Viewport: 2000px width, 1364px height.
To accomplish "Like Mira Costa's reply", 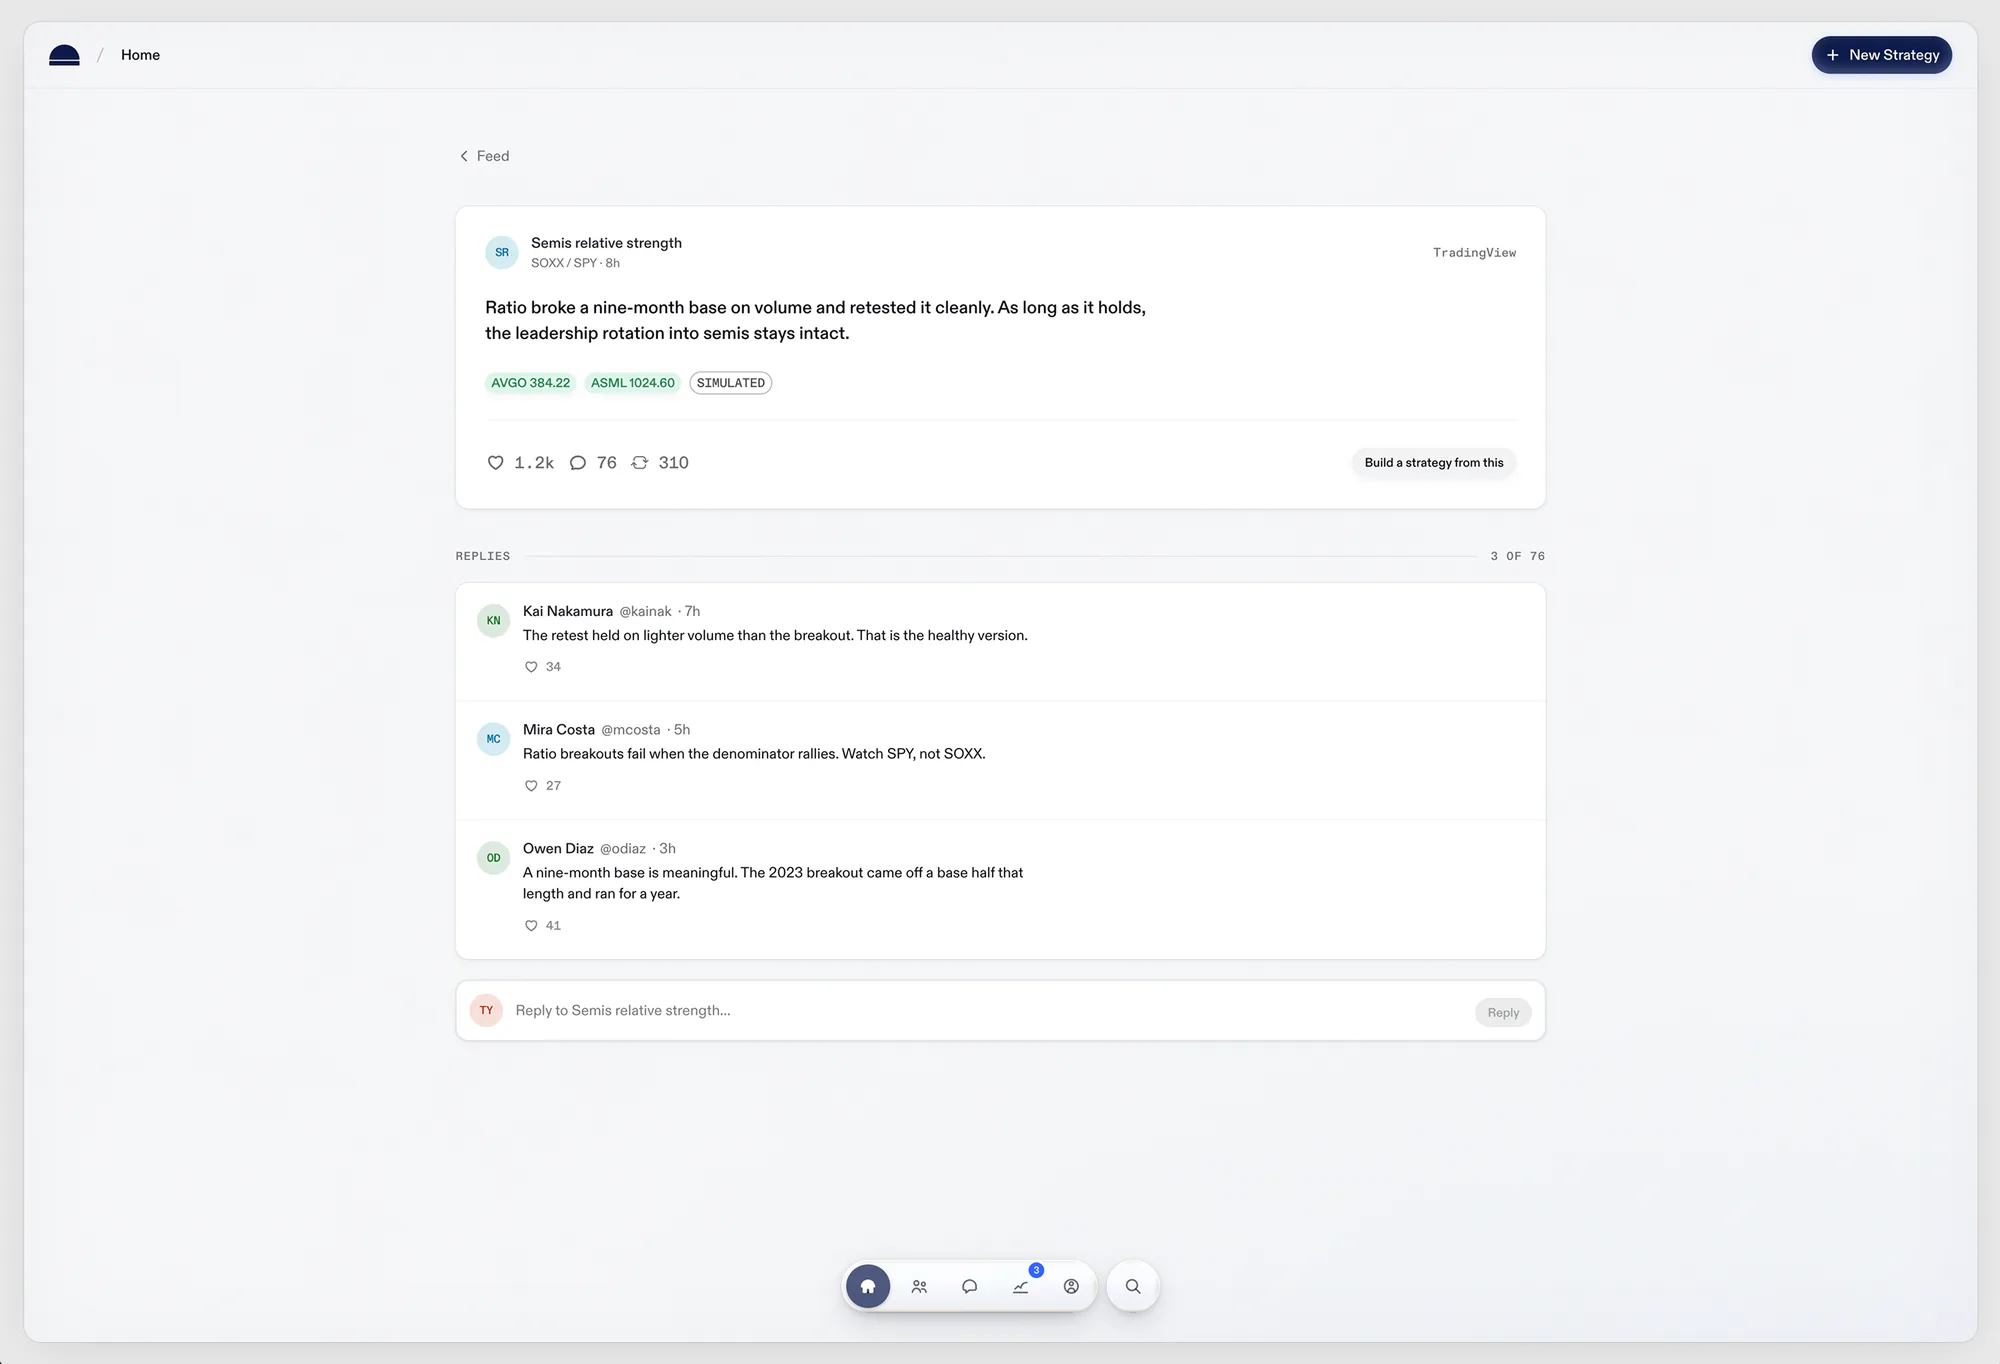I will pos(531,786).
